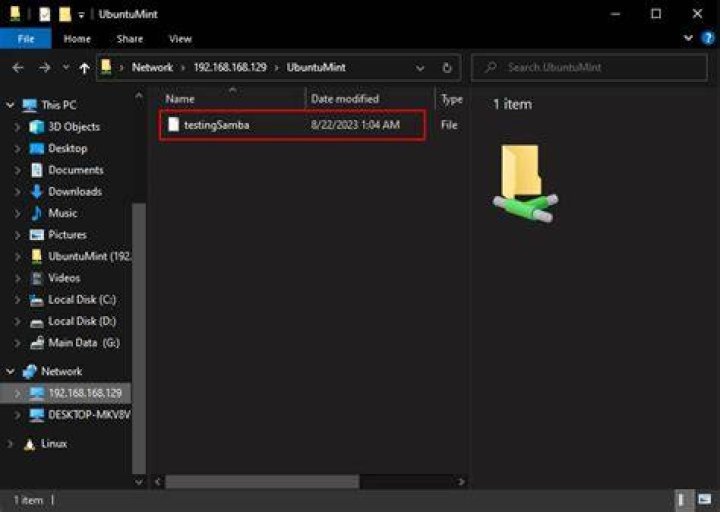
Task: Click the Network globe icon in sidebar
Action: (x=30, y=371)
